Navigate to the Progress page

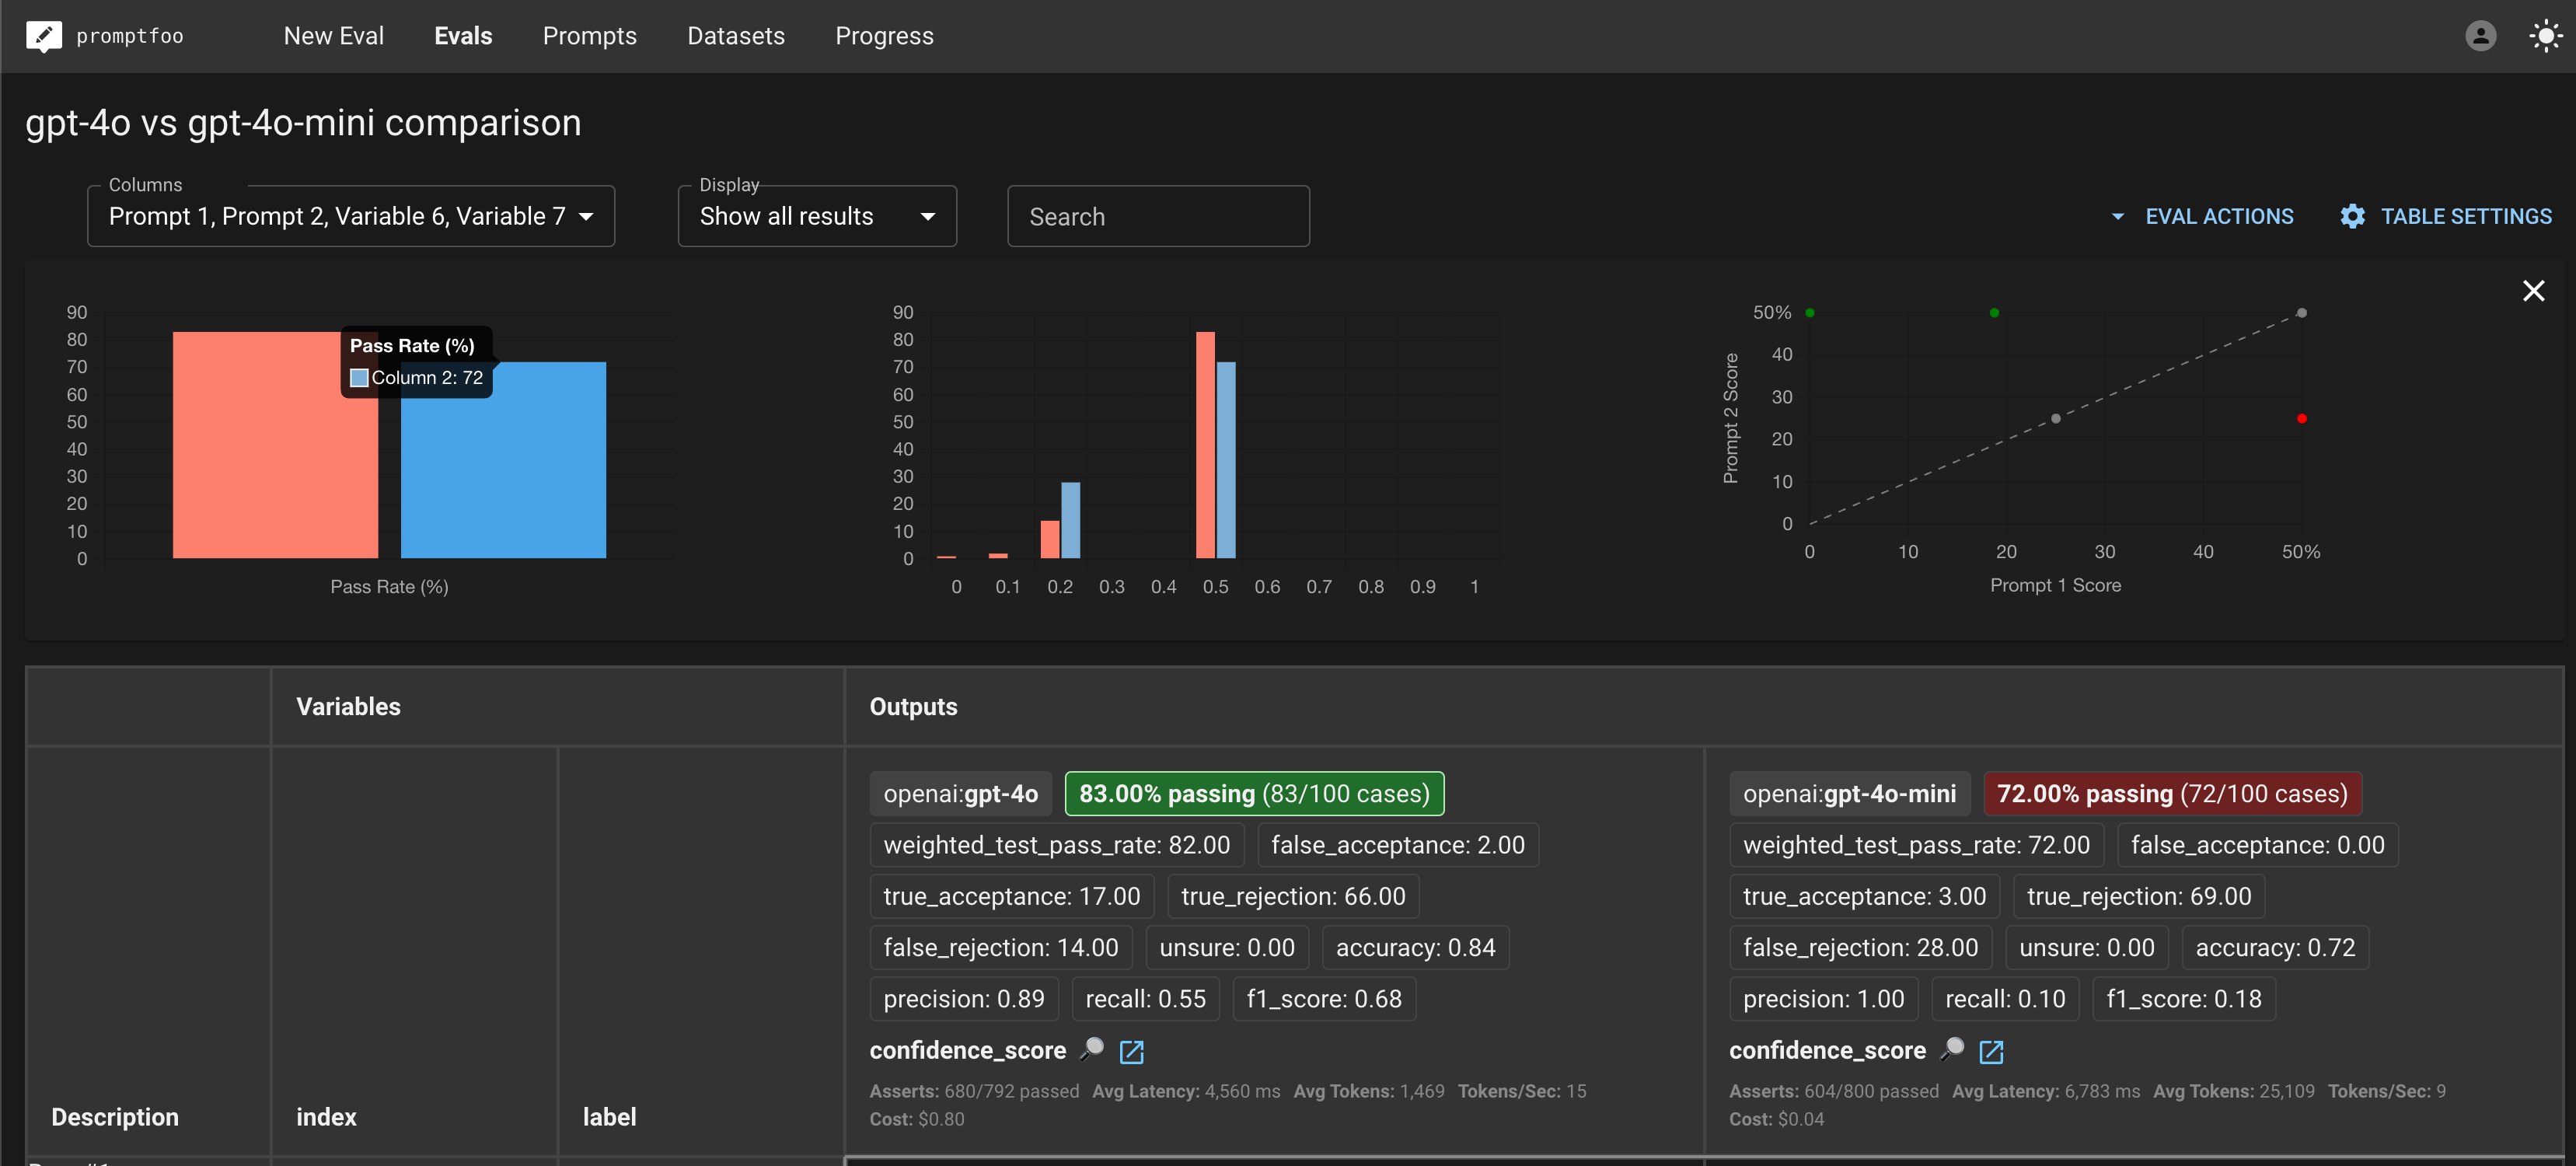(884, 36)
